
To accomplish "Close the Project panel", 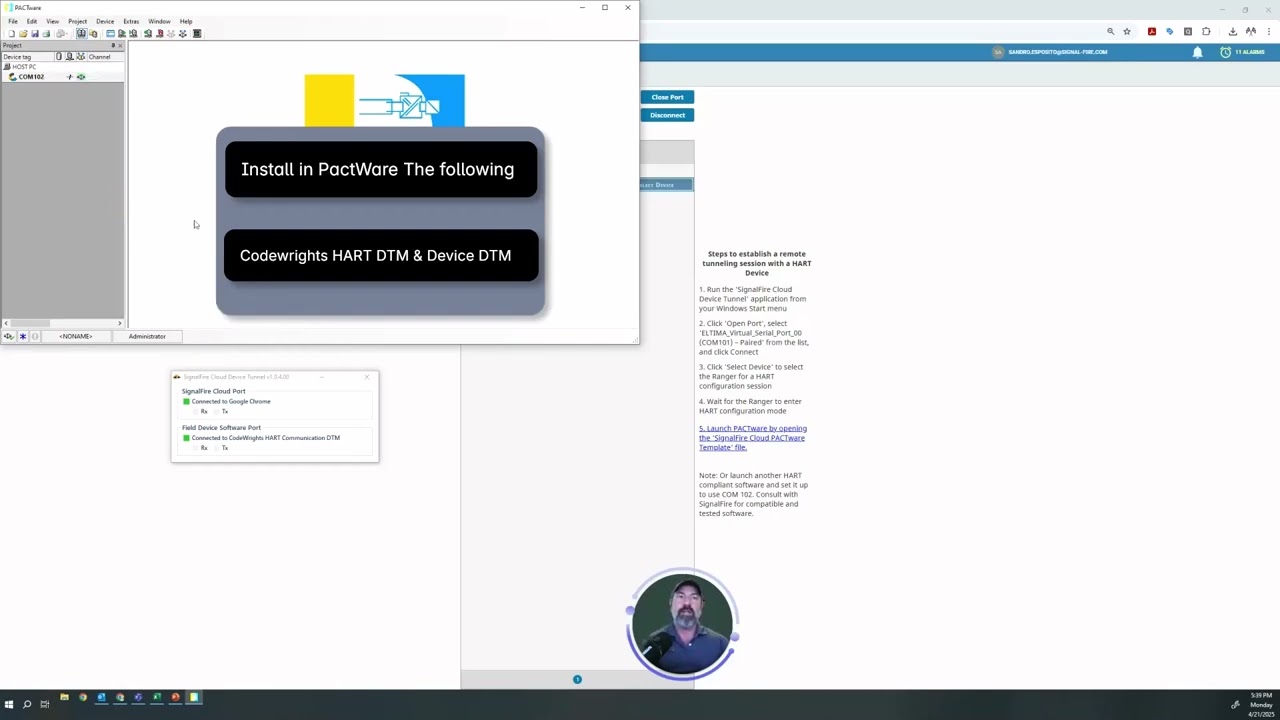I will (x=120, y=45).
